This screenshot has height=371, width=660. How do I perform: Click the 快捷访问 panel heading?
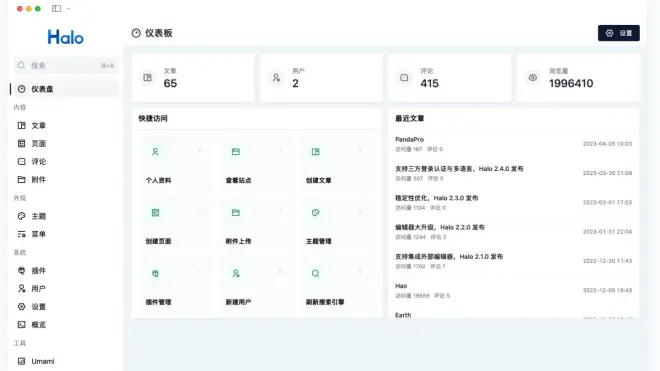[153, 118]
